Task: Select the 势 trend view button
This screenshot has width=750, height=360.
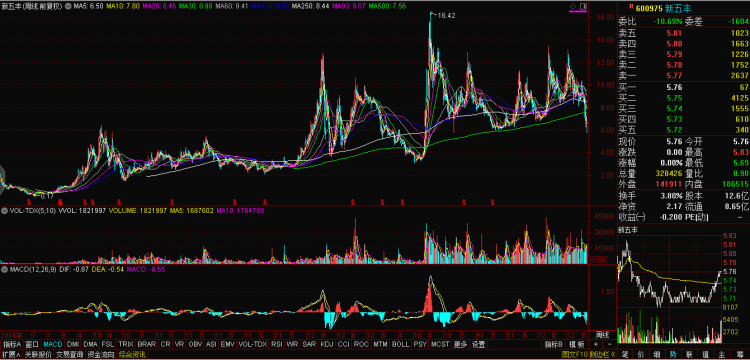Action: tap(673, 354)
